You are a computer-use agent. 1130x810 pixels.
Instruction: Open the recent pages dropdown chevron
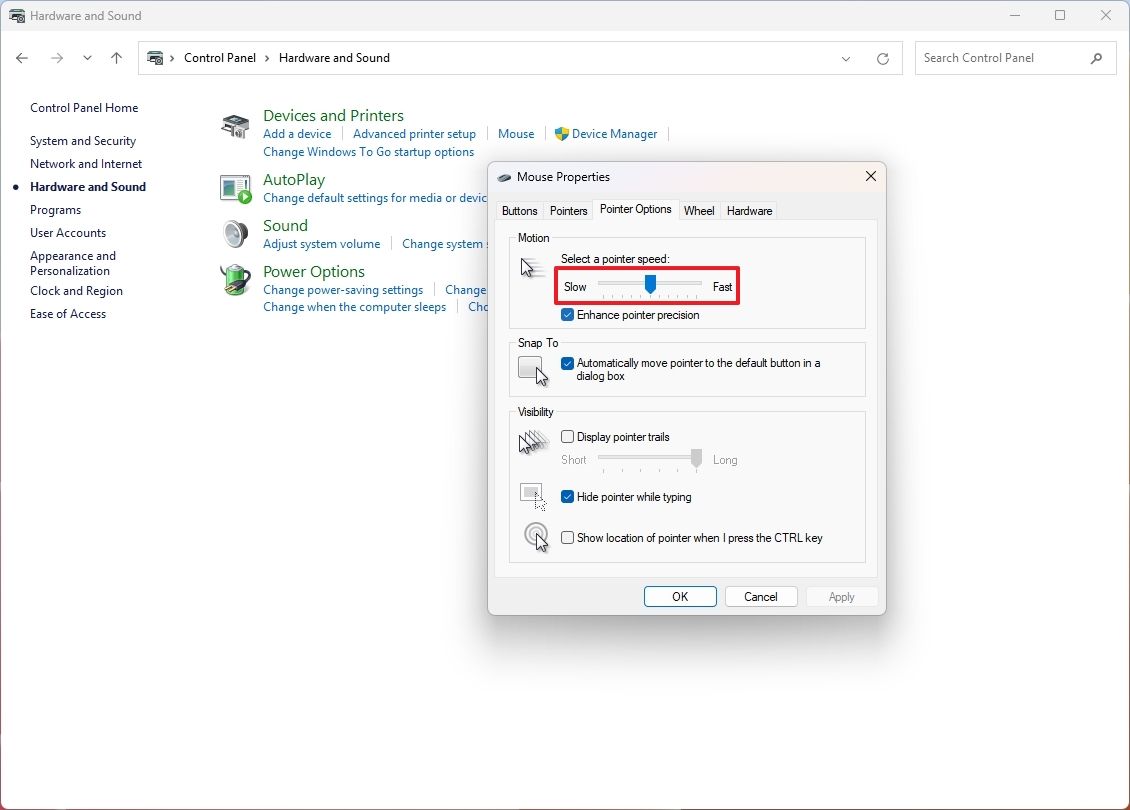87,58
